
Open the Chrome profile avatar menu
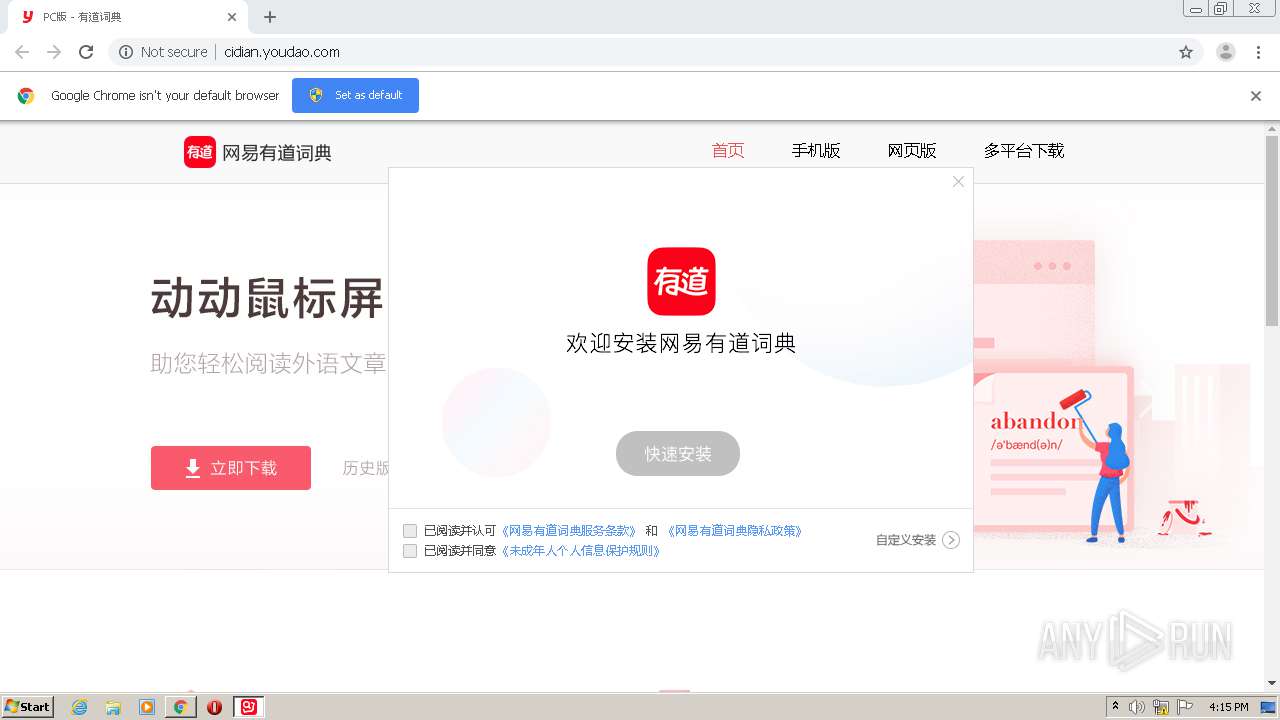[x=1226, y=52]
